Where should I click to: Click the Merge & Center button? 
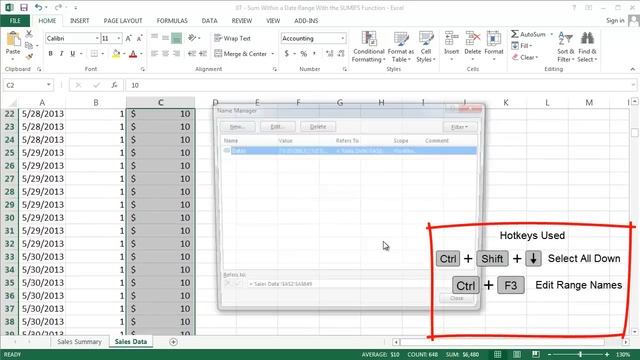[241, 53]
